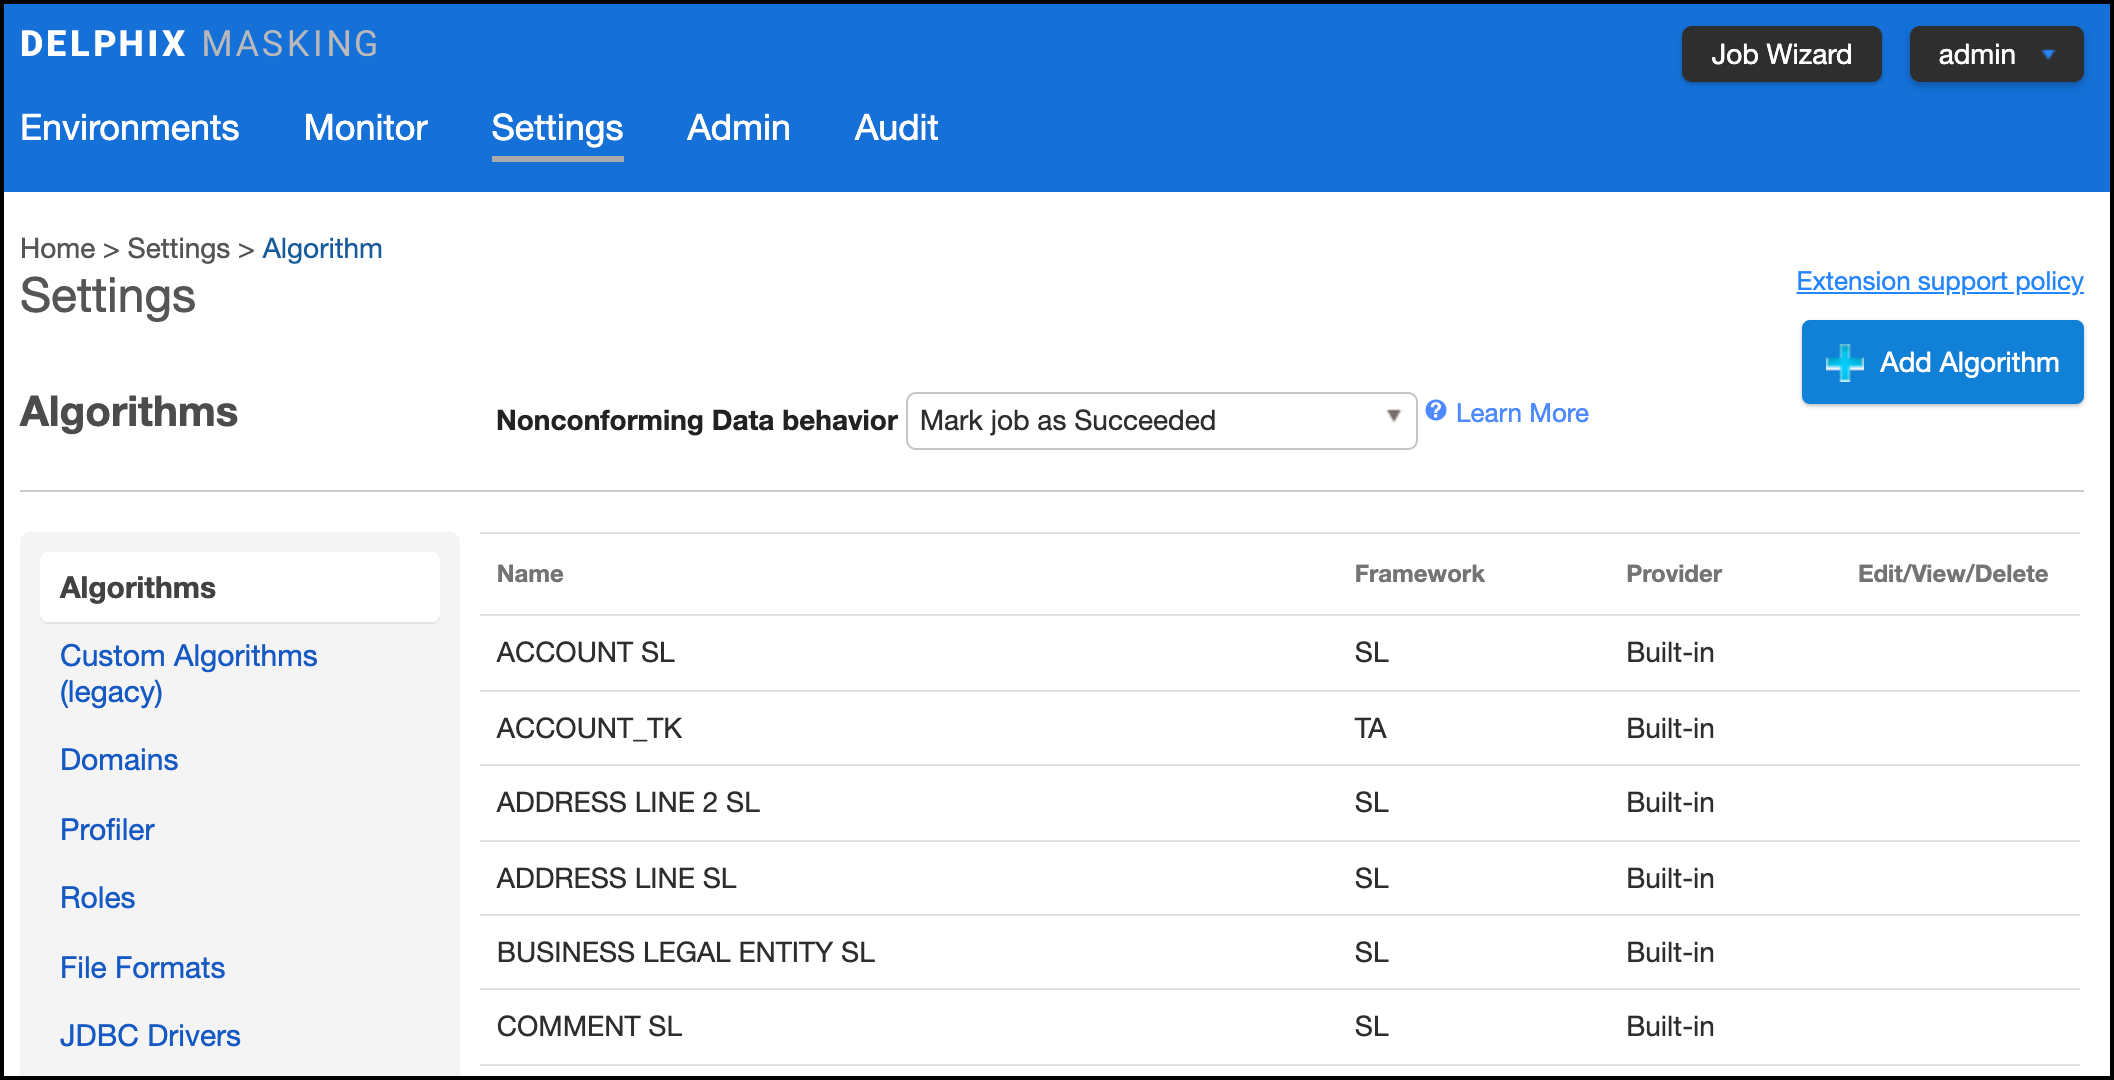Screen dimensions: 2114x1080
Task: Open the Extension support policy link
Action: click(1939, 282)
